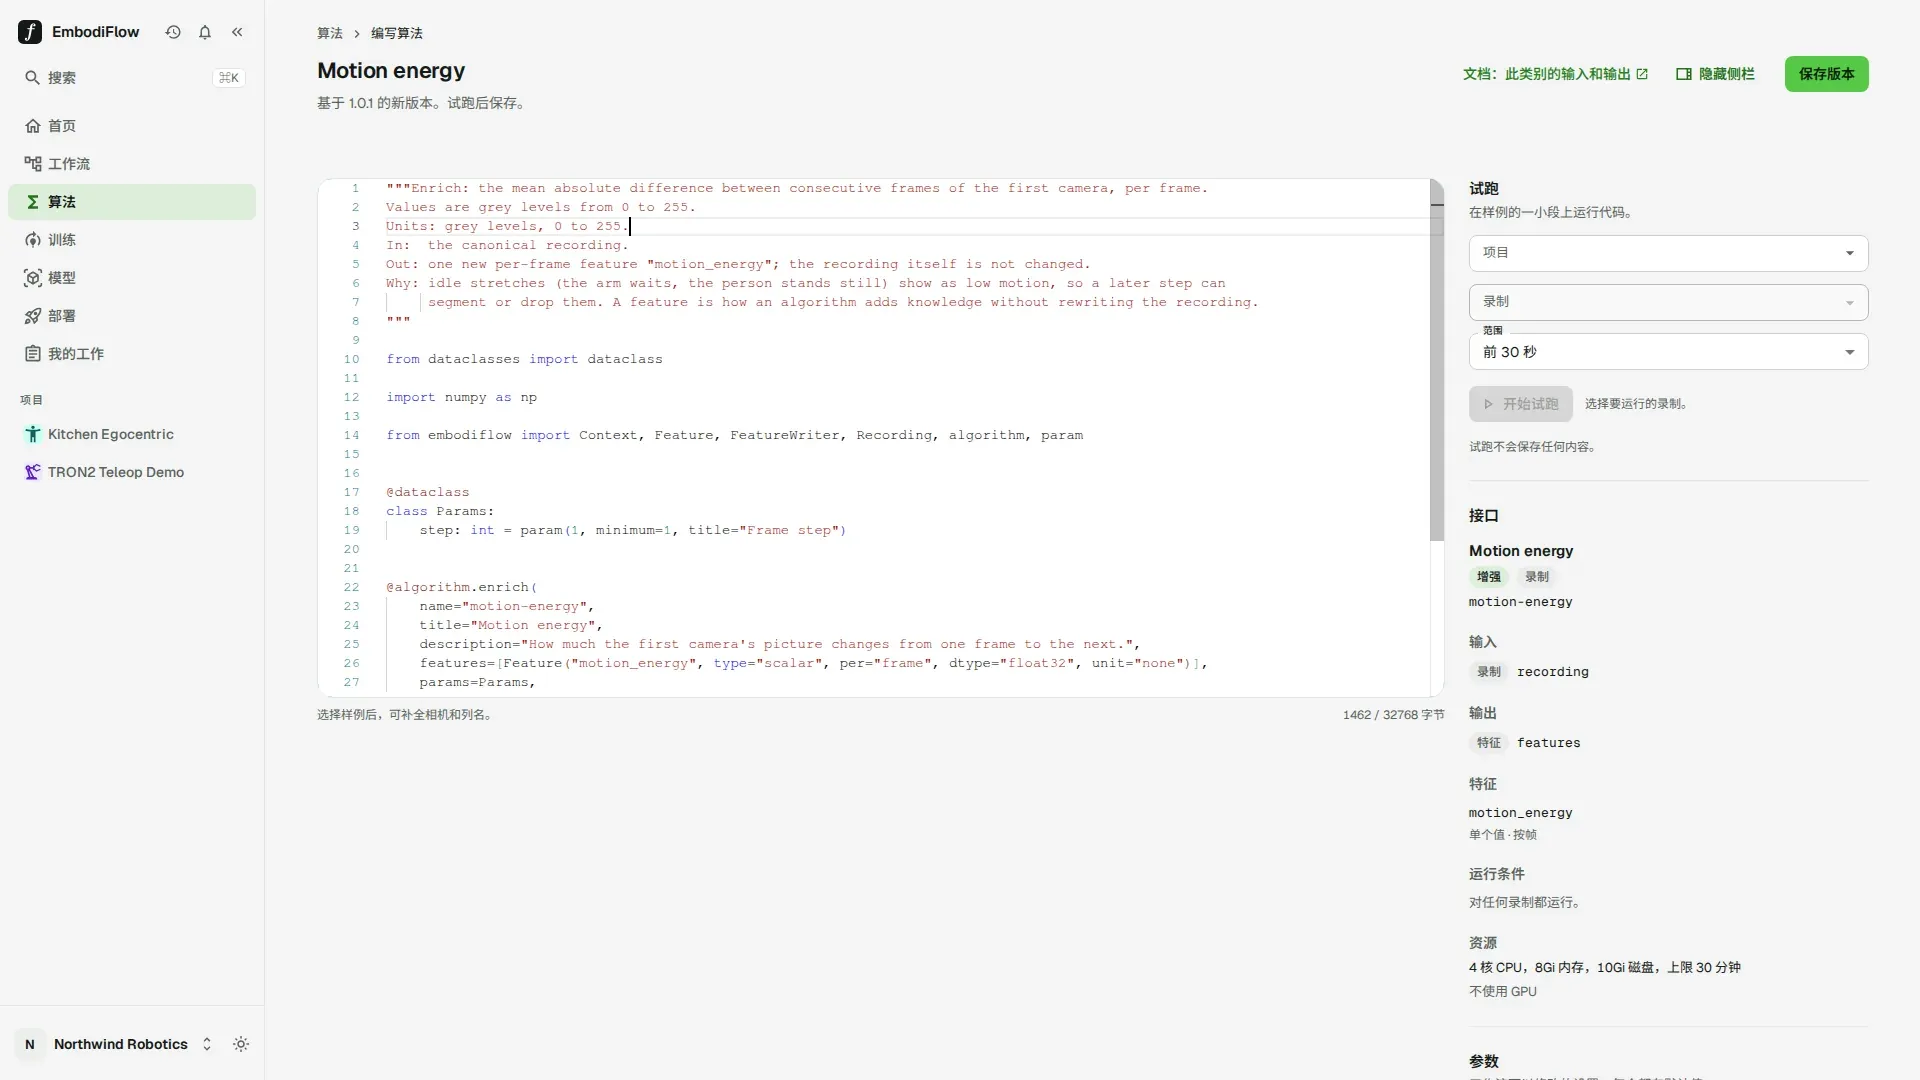Collapse the left sidebar

tap(237, 32)
